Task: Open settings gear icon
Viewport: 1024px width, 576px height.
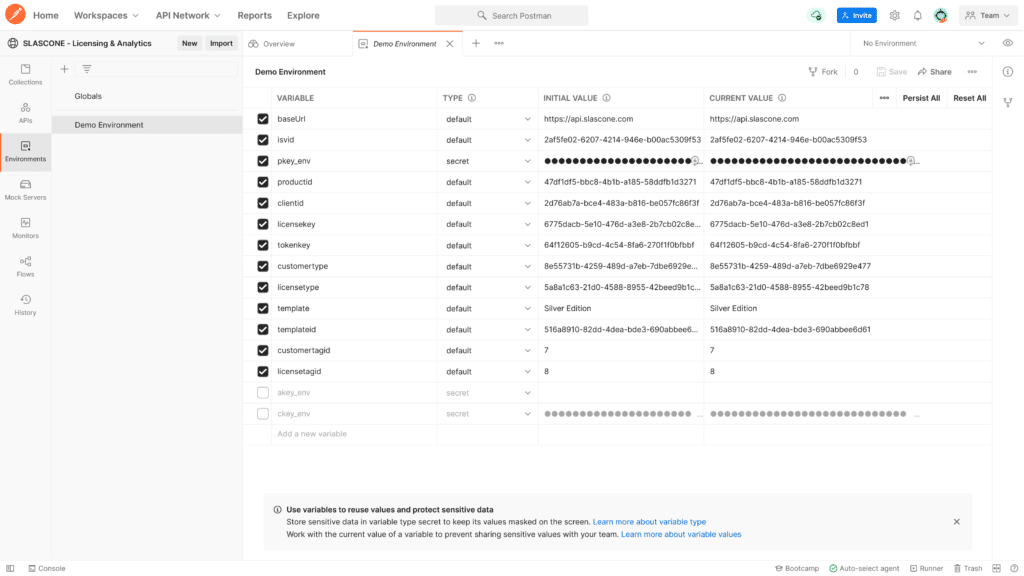Action: pos(895,15)
